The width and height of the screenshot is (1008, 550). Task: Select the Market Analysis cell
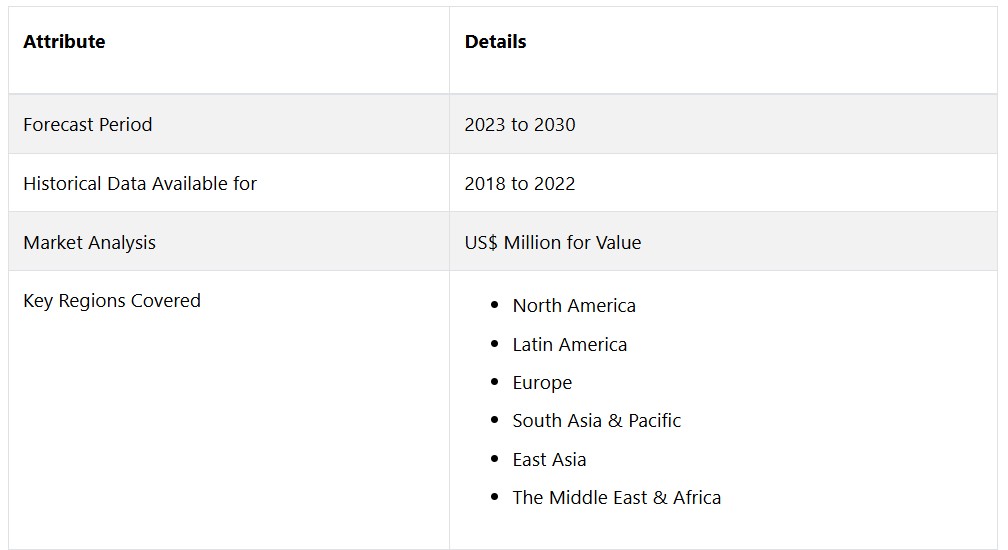[x=90, y=243]
